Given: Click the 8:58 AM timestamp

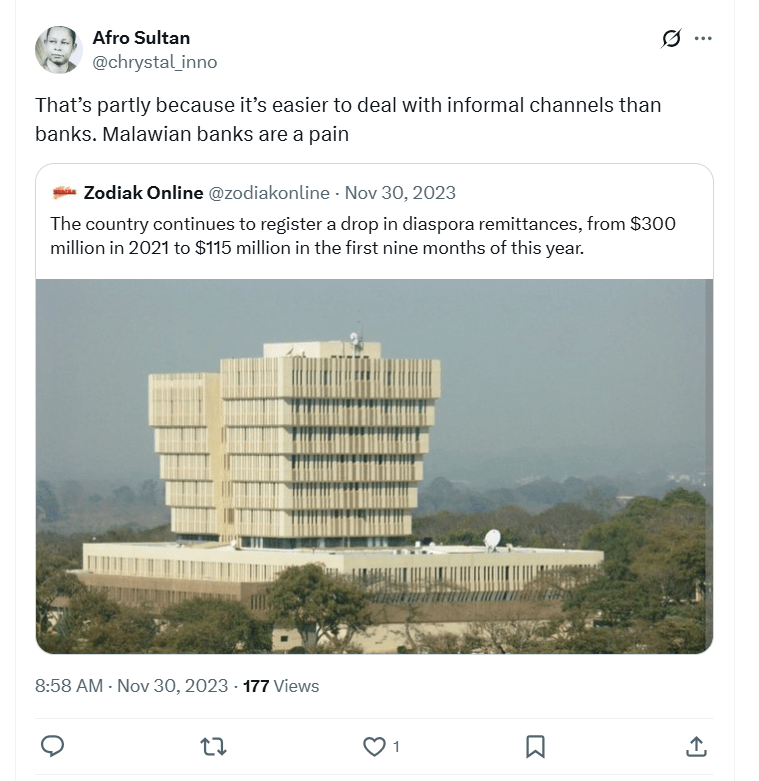Looking at the screenshot, I should point(69,686).
